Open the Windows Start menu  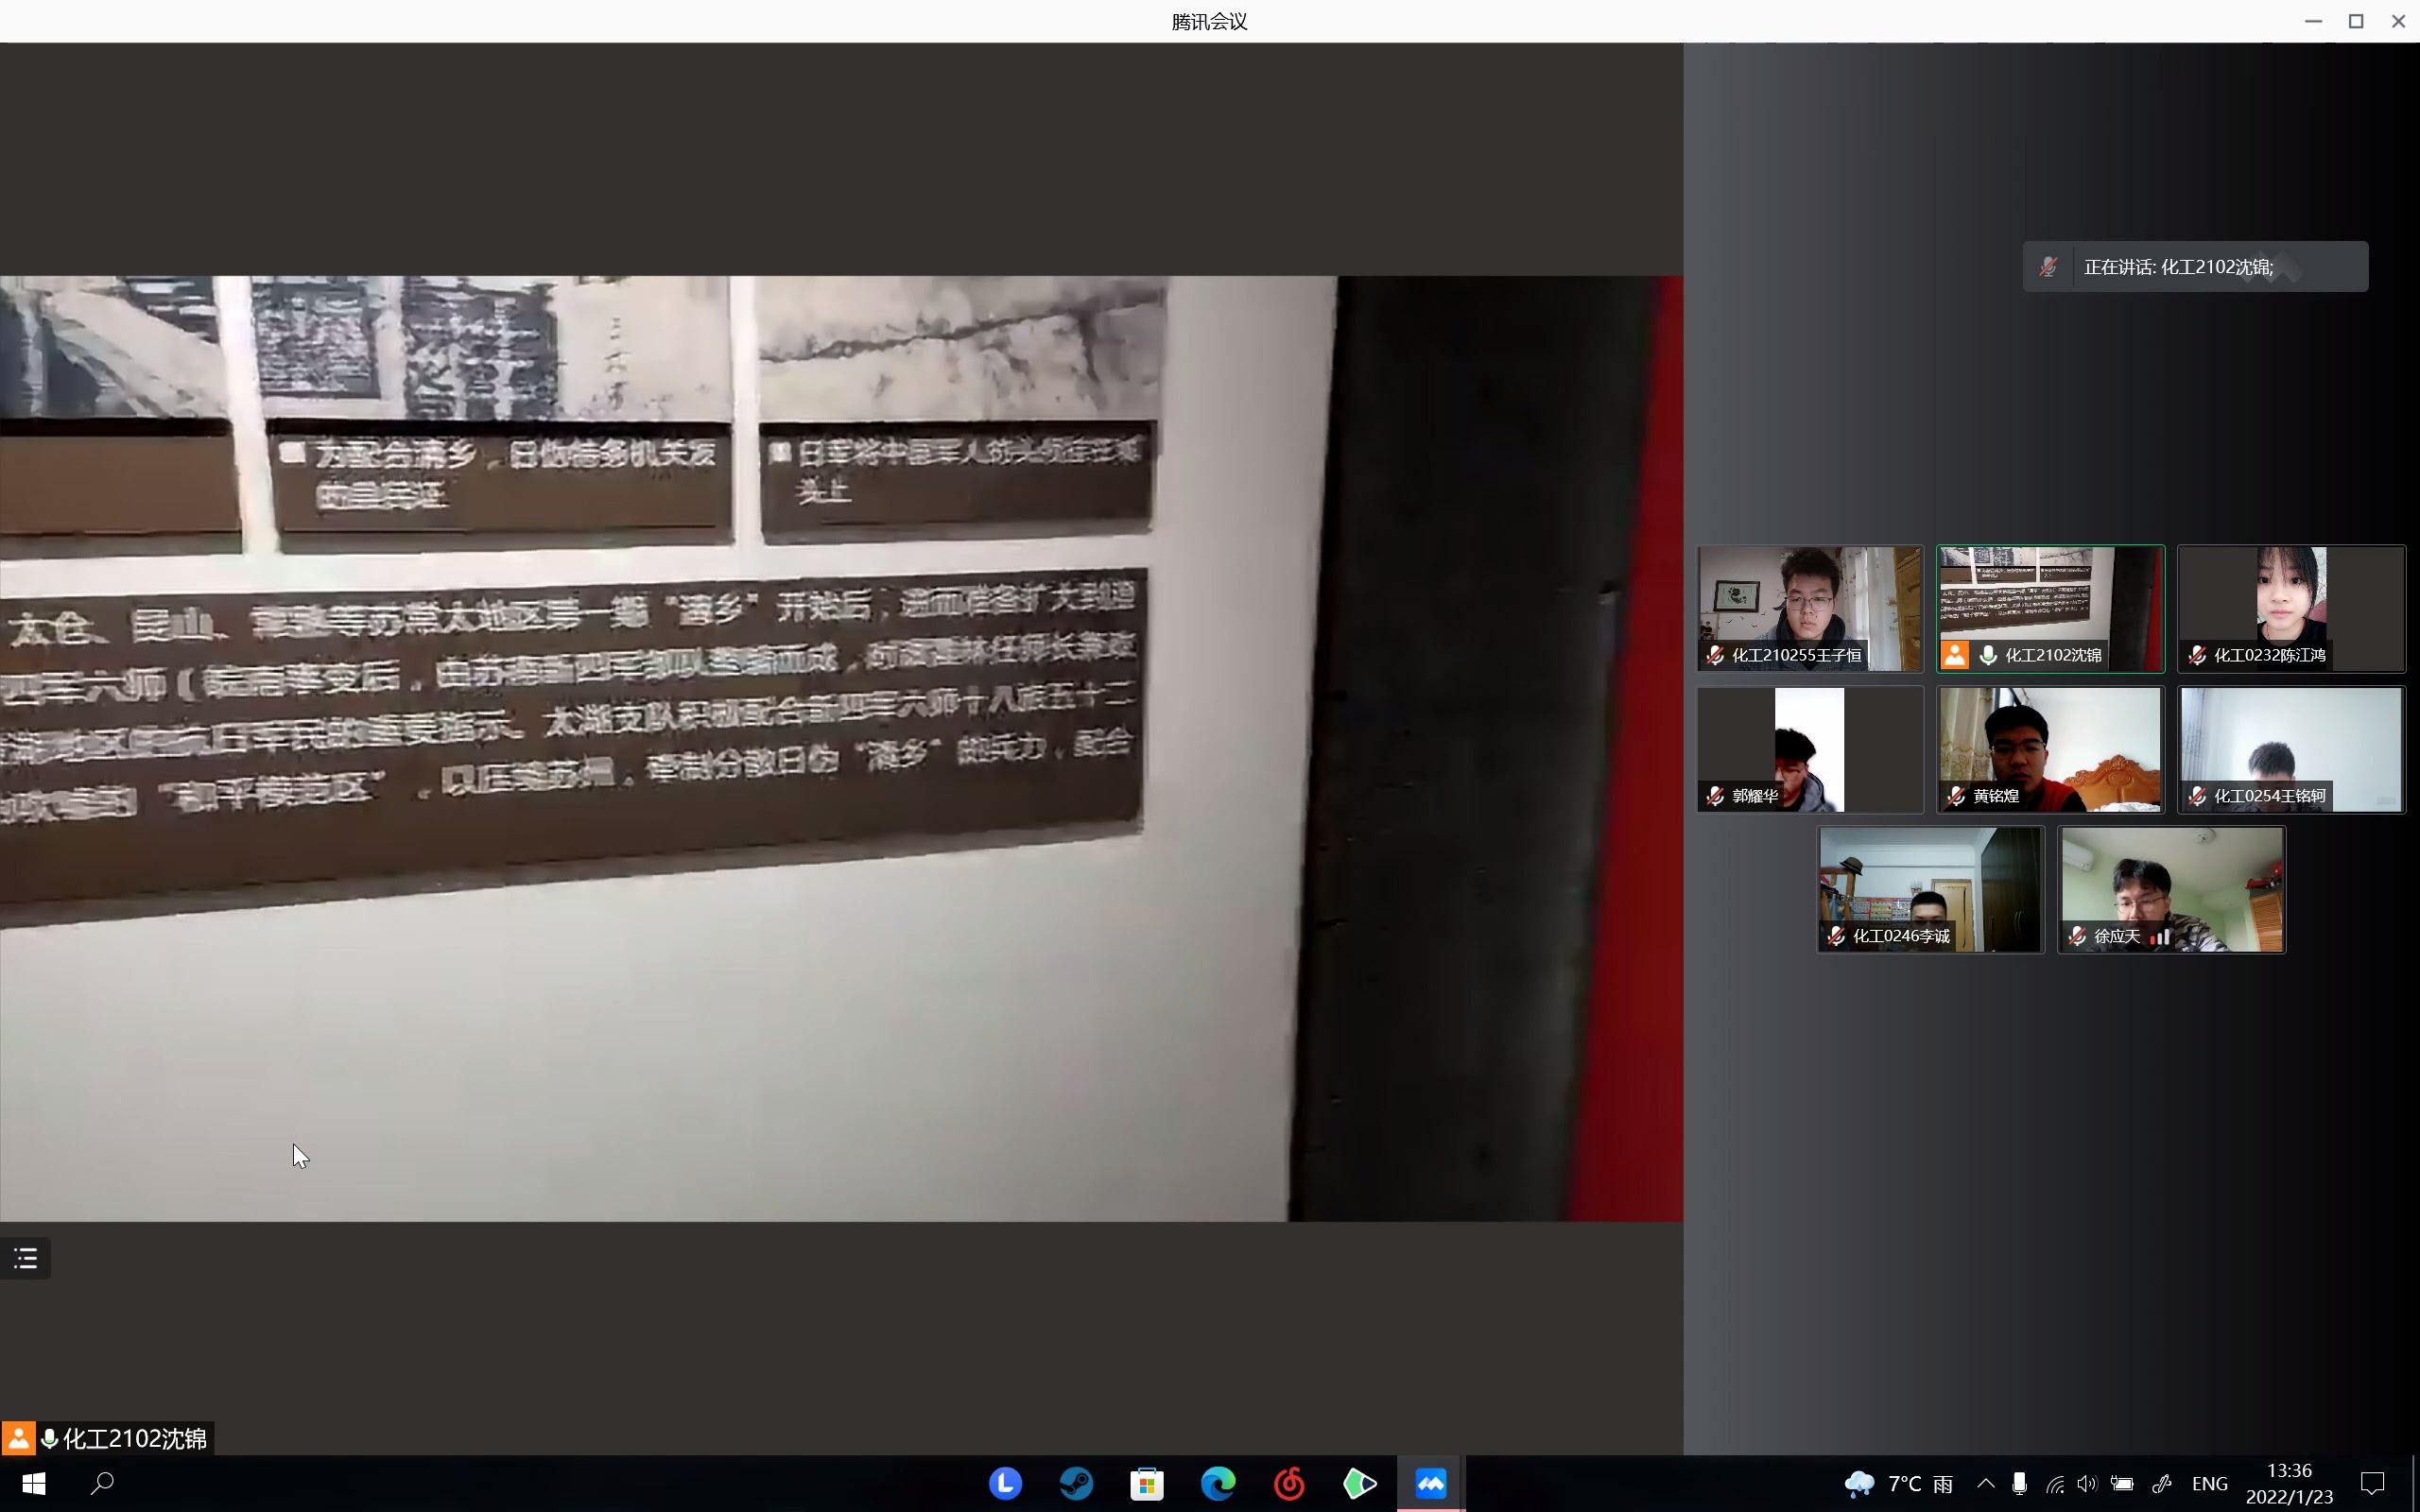click(33, 1483)
